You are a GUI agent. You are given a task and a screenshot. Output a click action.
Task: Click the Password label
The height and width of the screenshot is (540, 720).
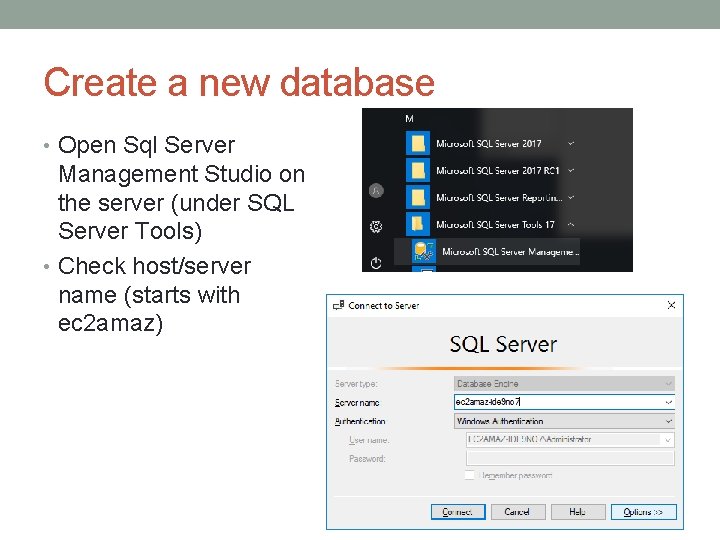367,459
